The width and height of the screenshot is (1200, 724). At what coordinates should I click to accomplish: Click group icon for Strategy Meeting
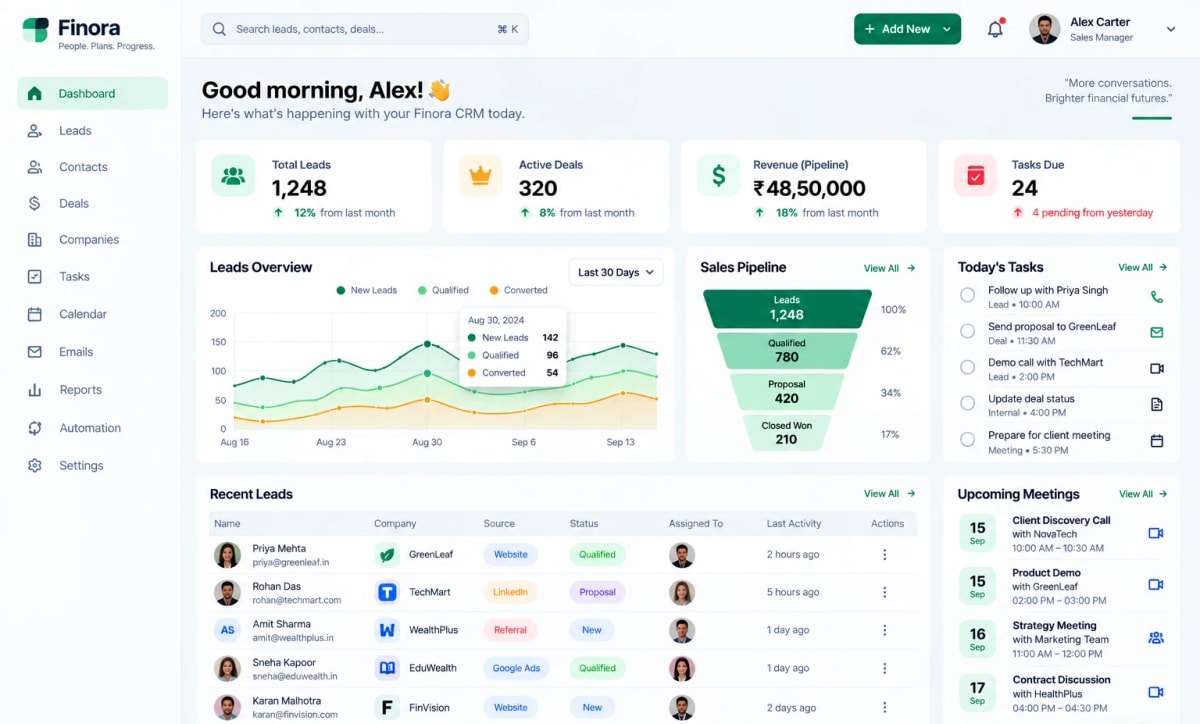point(1156,637)
